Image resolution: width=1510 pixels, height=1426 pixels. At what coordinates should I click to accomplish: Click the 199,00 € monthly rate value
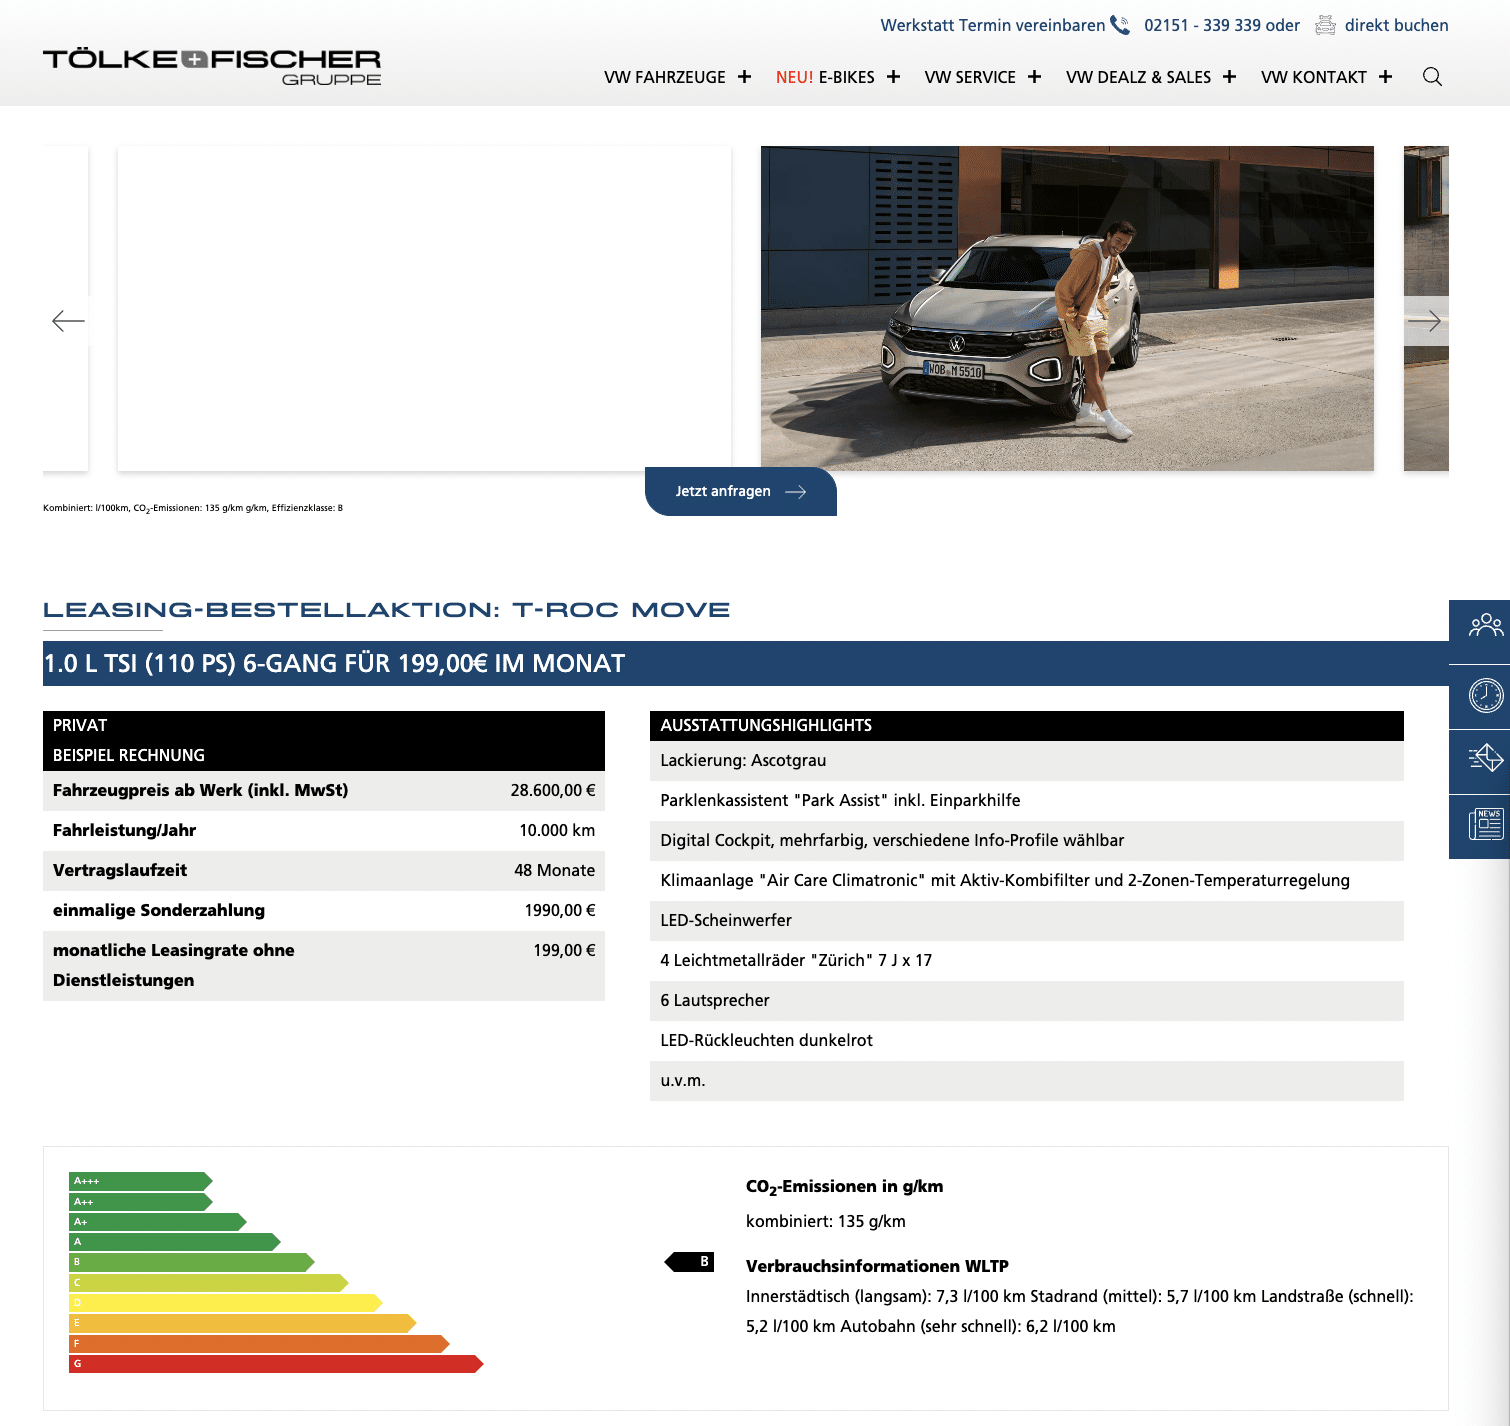[x=564, y=950]
